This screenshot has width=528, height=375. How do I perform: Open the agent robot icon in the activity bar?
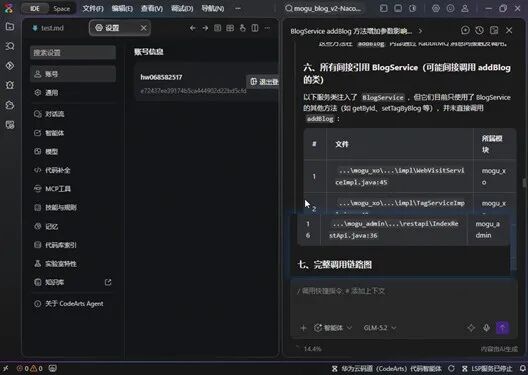[x=10, y=105]
